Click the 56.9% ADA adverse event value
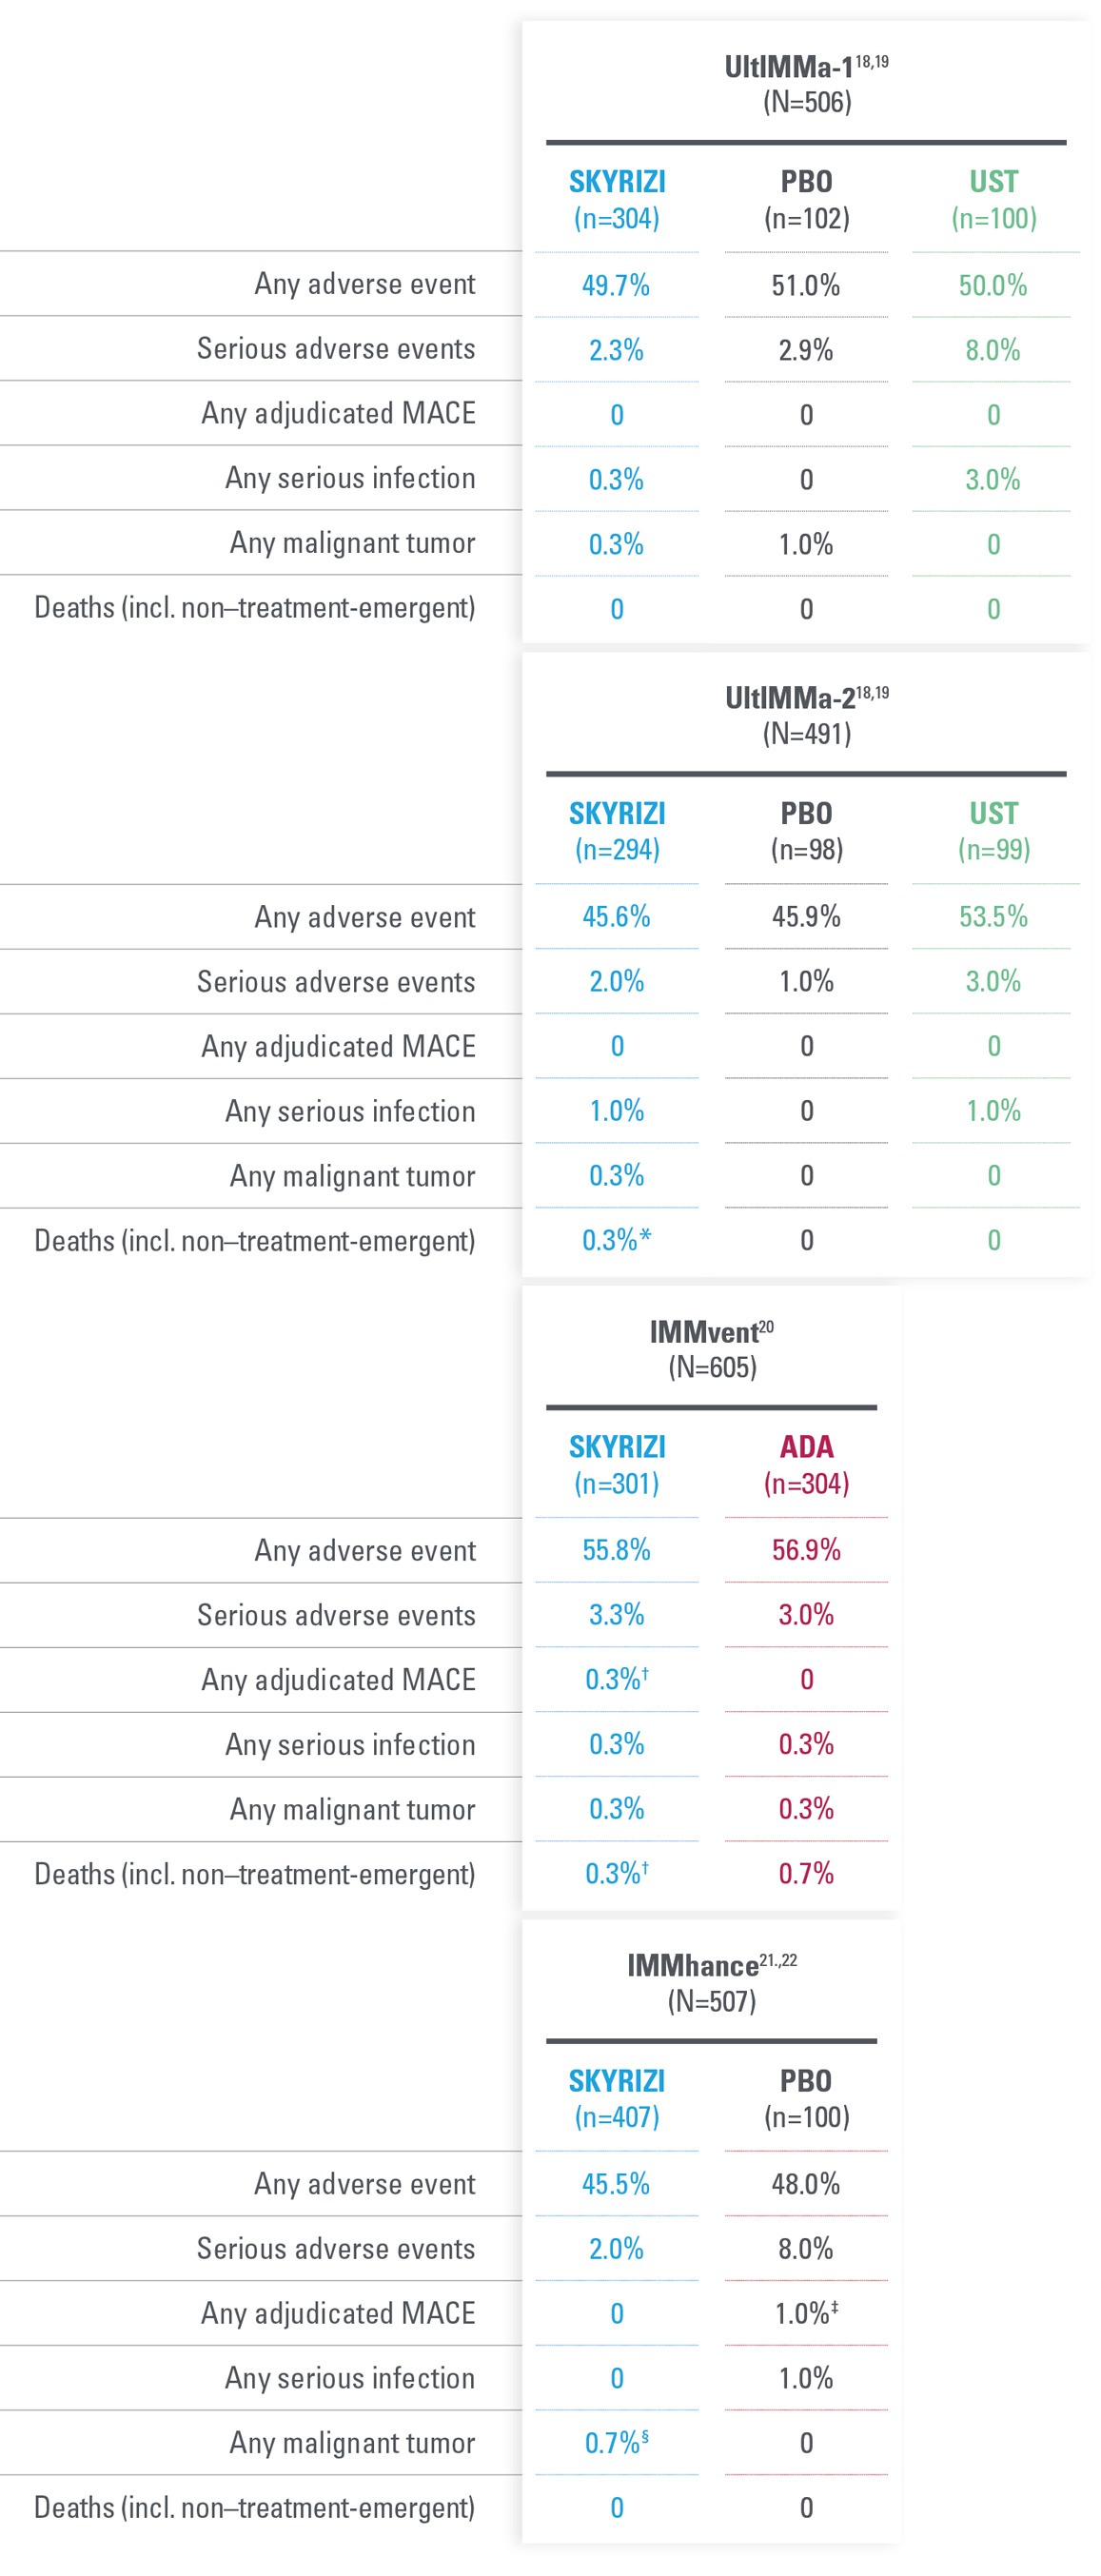Viewport: 1101px width, 2576px height. click(x=806, y=1550)
